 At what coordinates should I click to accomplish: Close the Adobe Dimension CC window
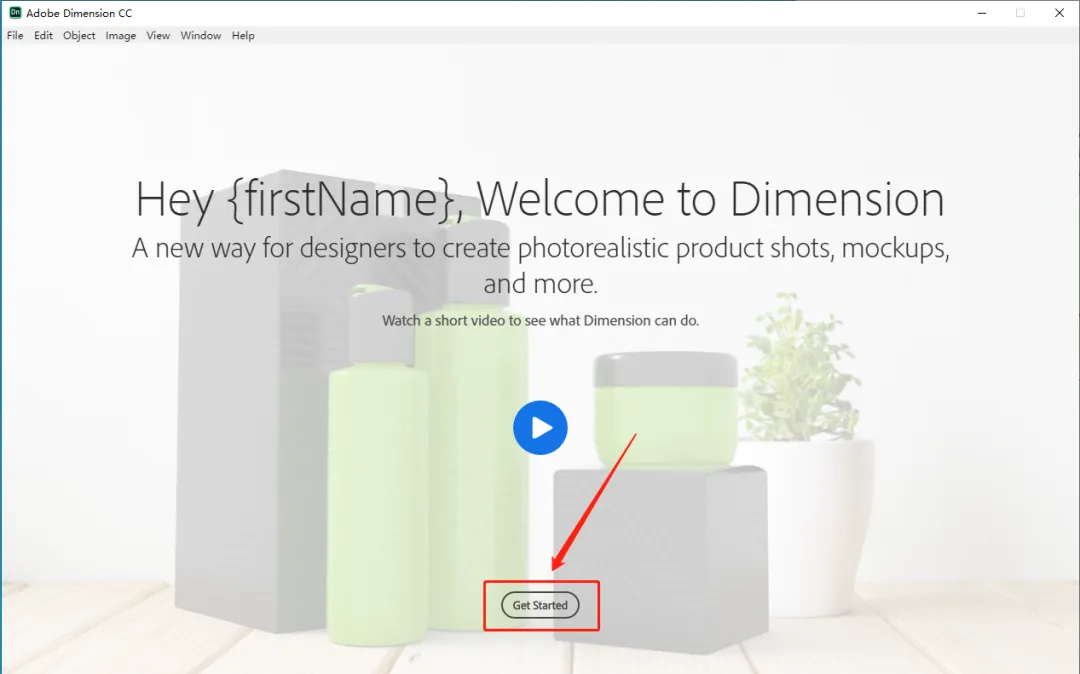tap(1059, 13)
